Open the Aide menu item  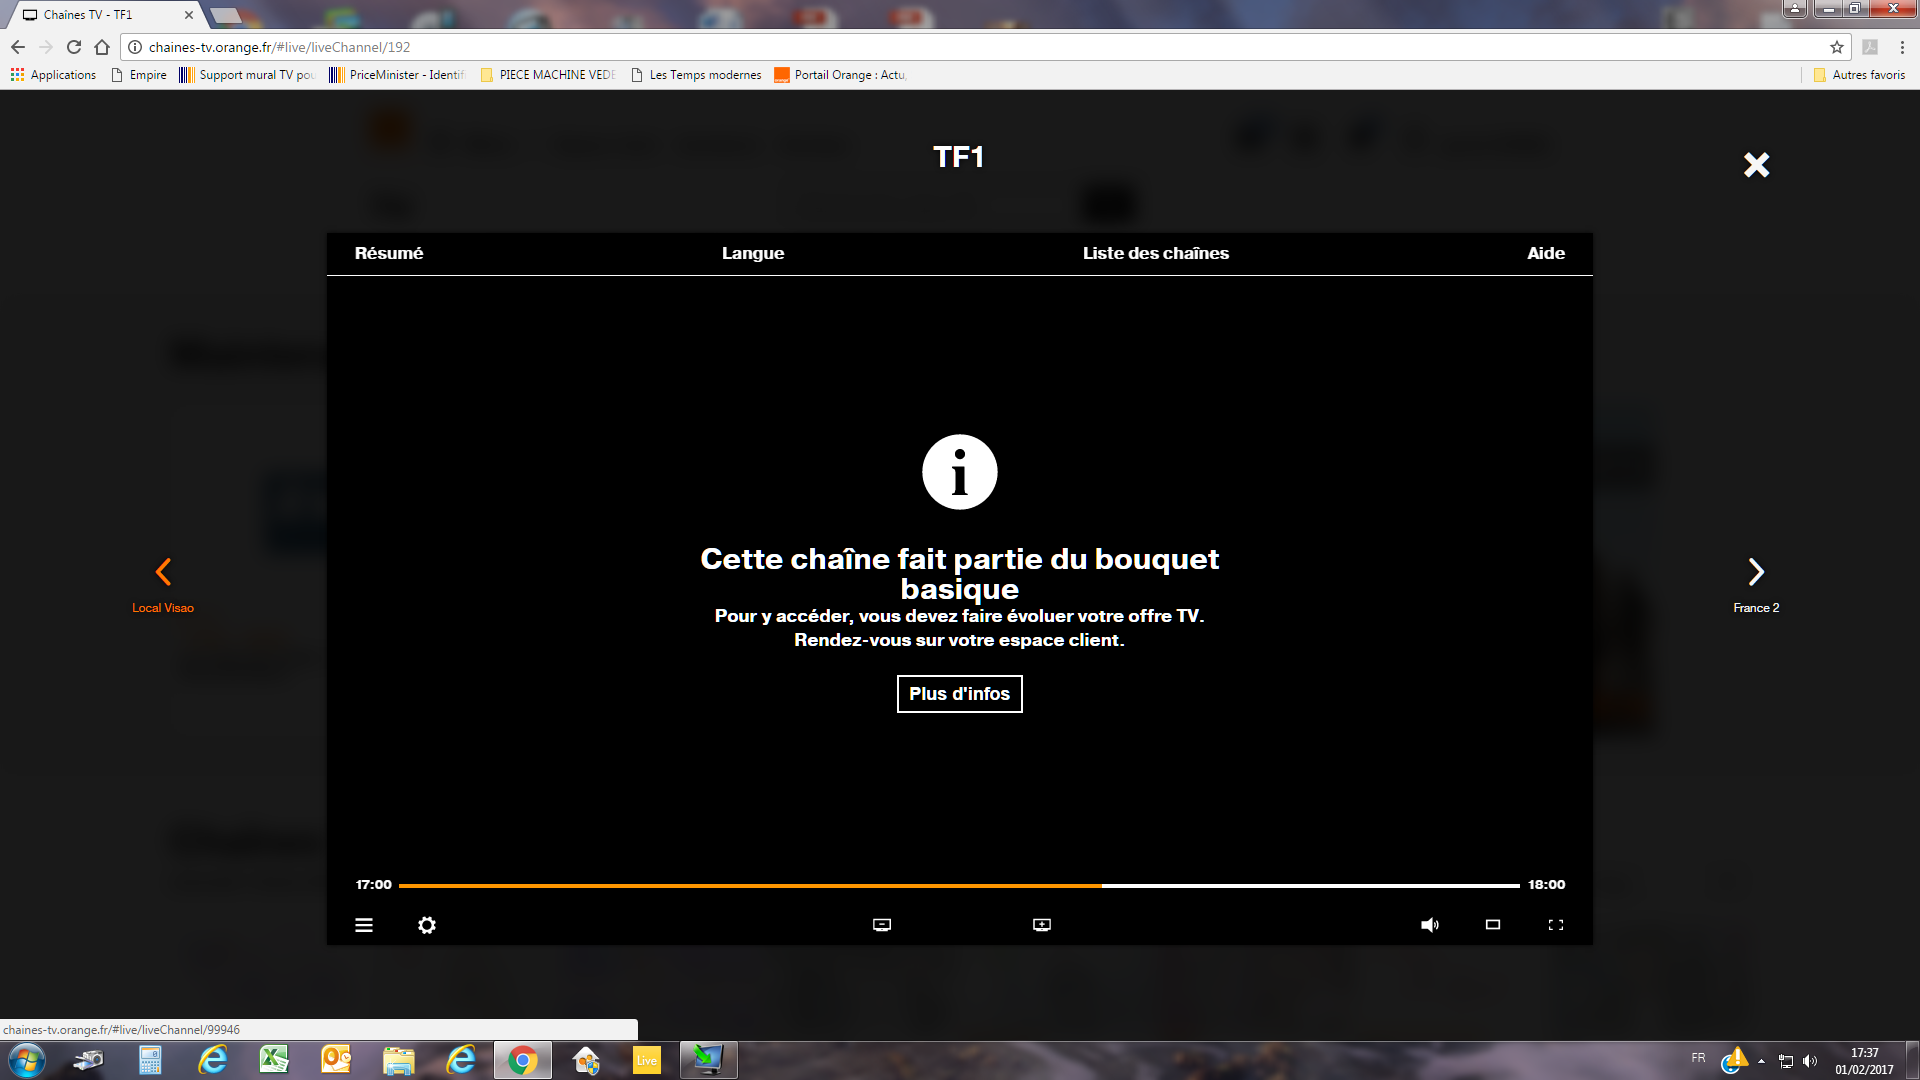point(1545,254)
